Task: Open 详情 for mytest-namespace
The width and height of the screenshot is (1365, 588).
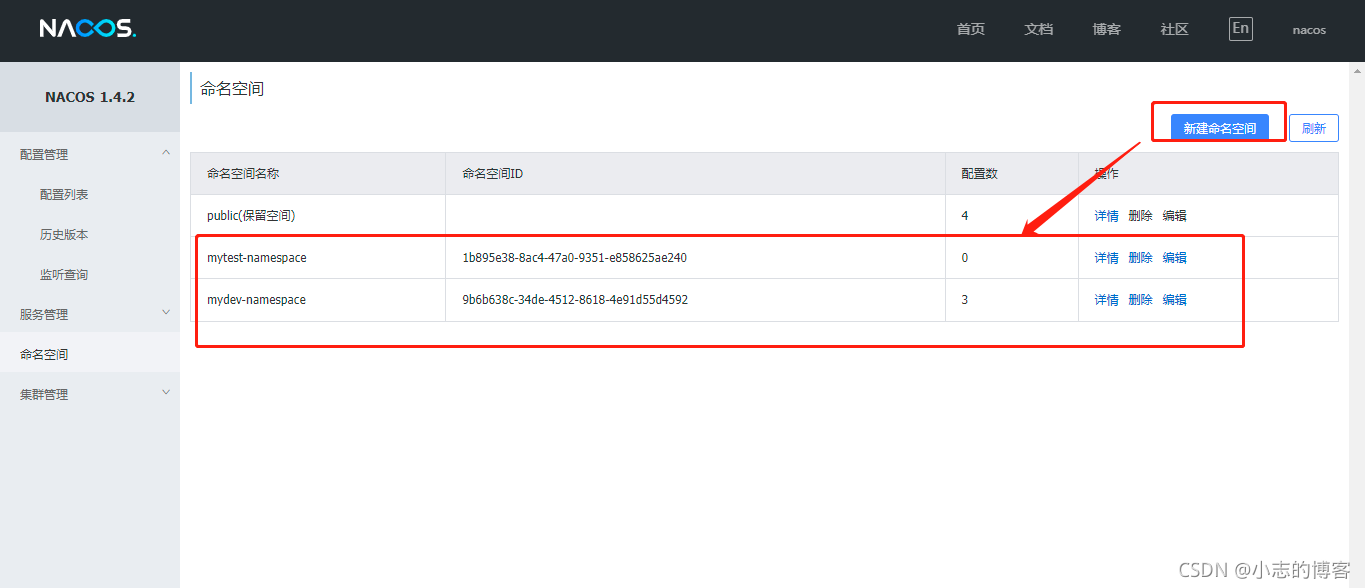Action: (1106, 258)
